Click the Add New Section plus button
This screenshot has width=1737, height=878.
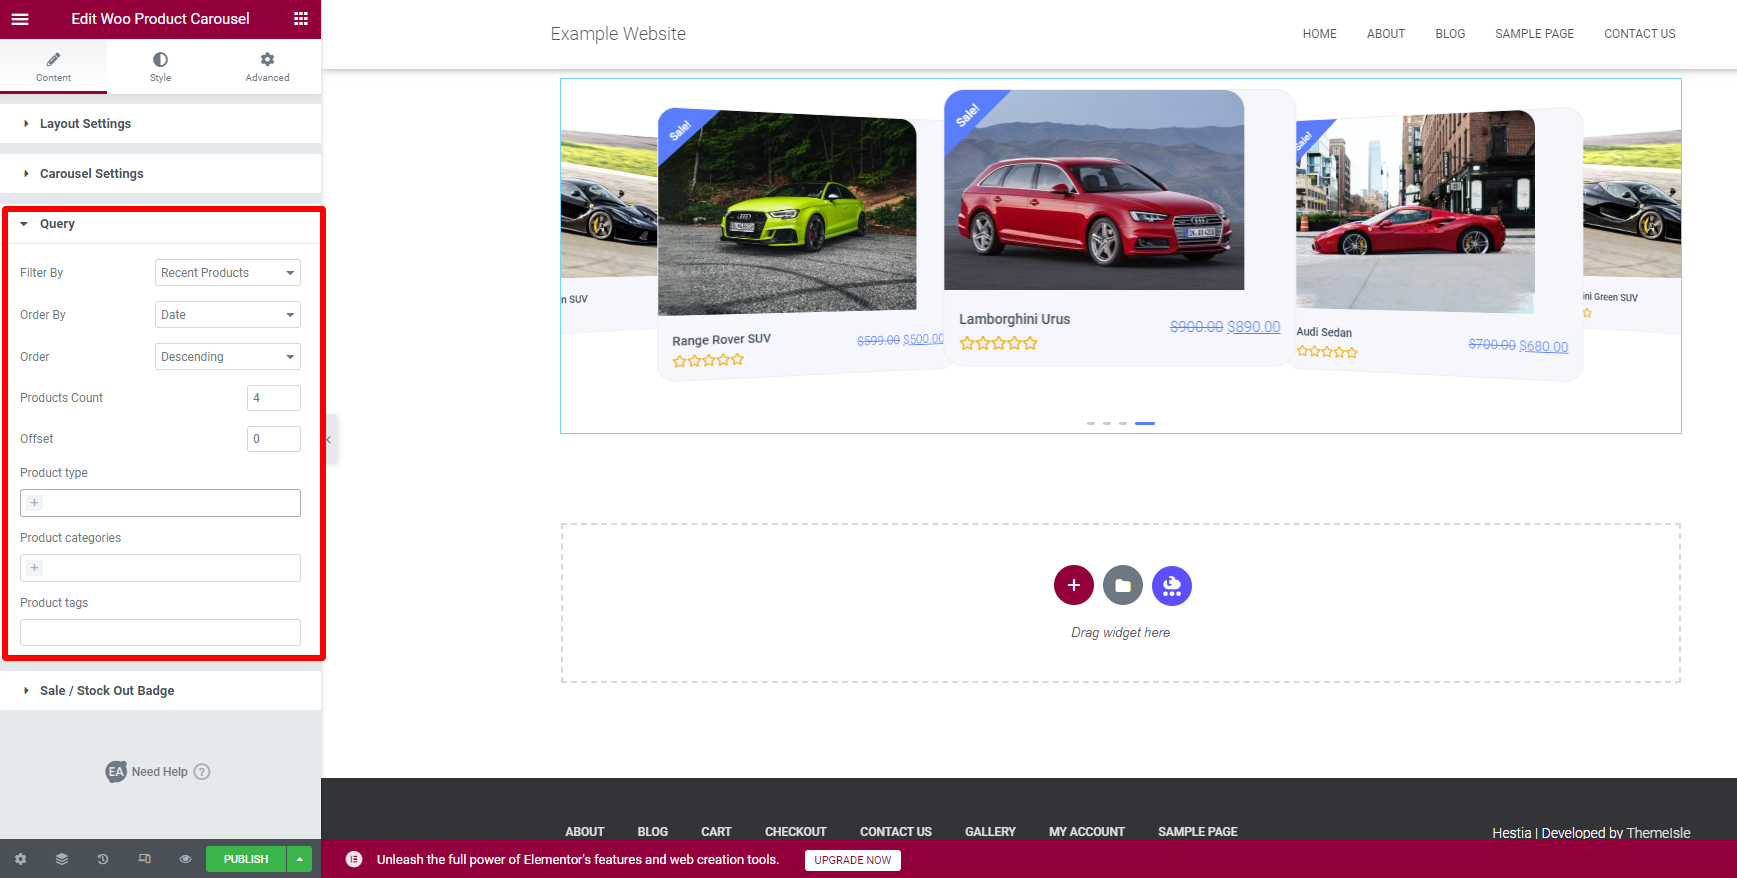click(x=1073, y=585)
